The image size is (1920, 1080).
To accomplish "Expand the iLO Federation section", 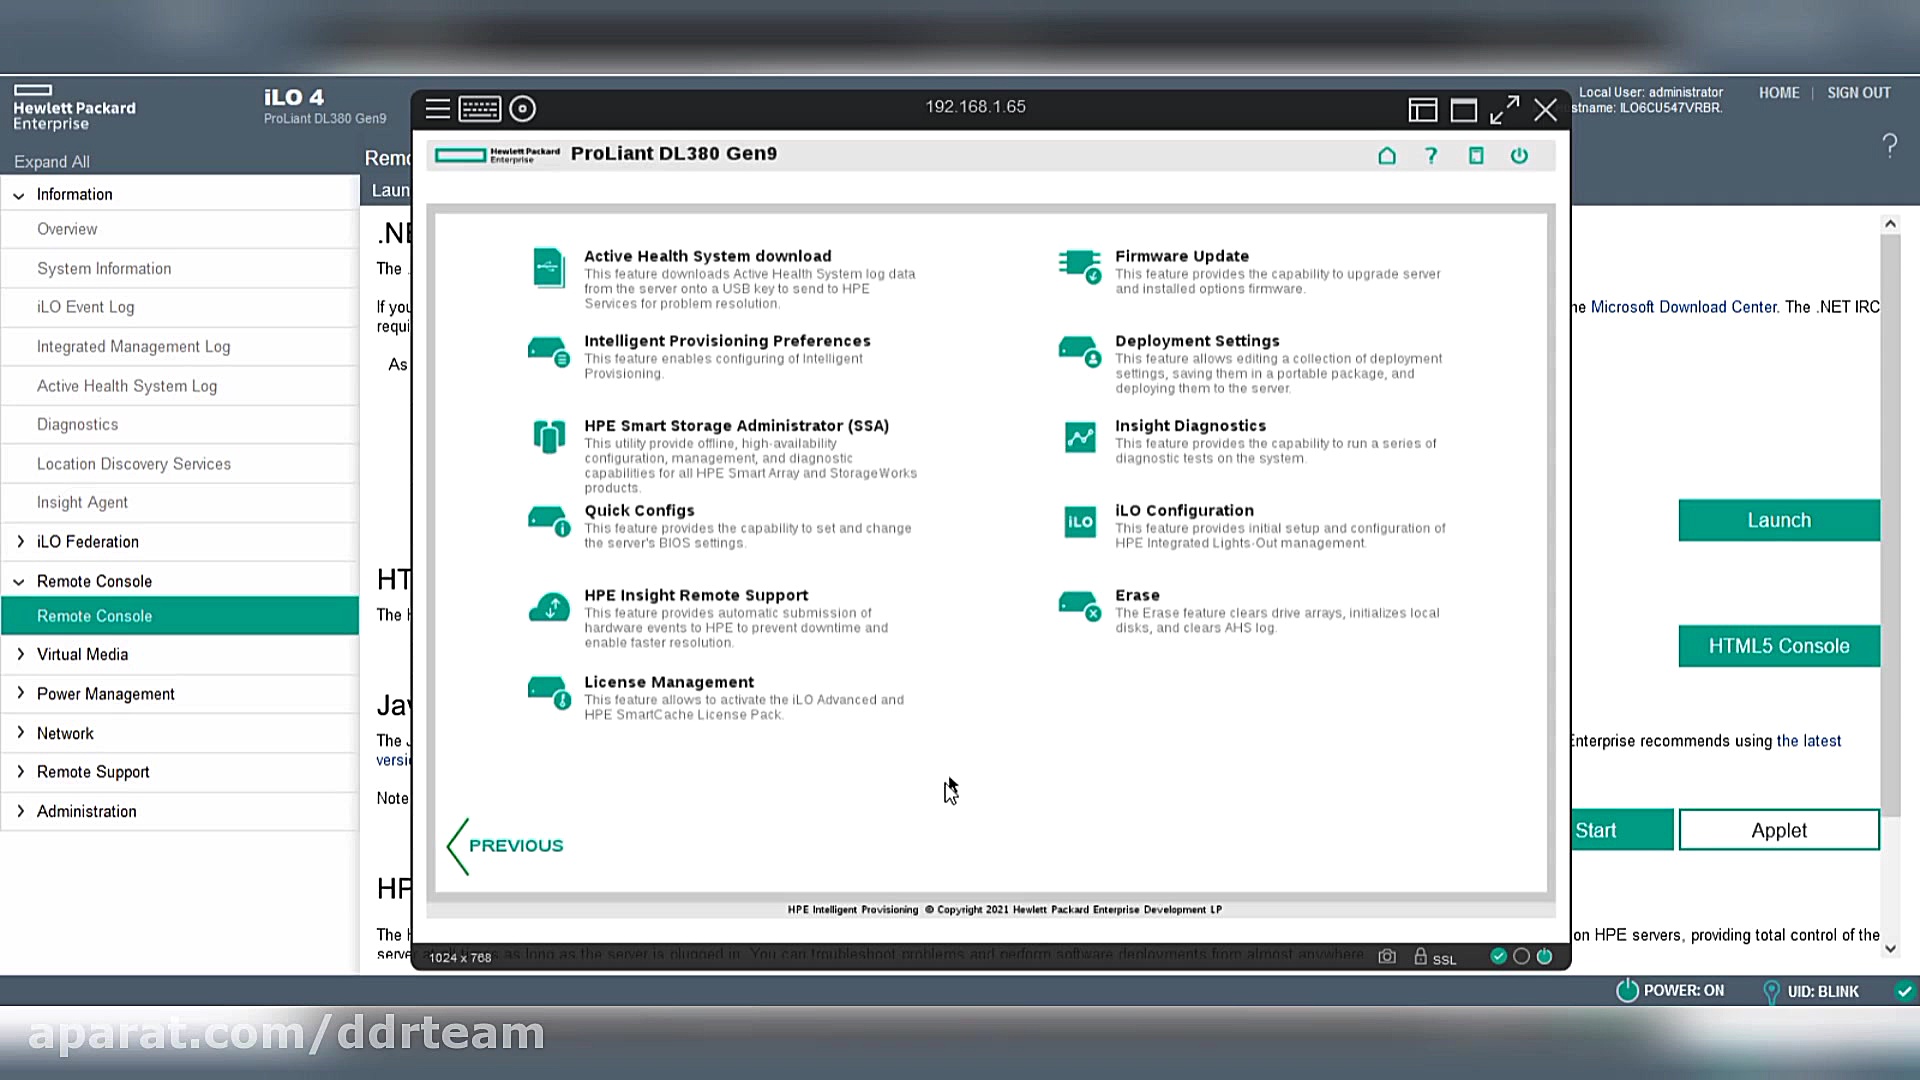I will click(19, 542).
